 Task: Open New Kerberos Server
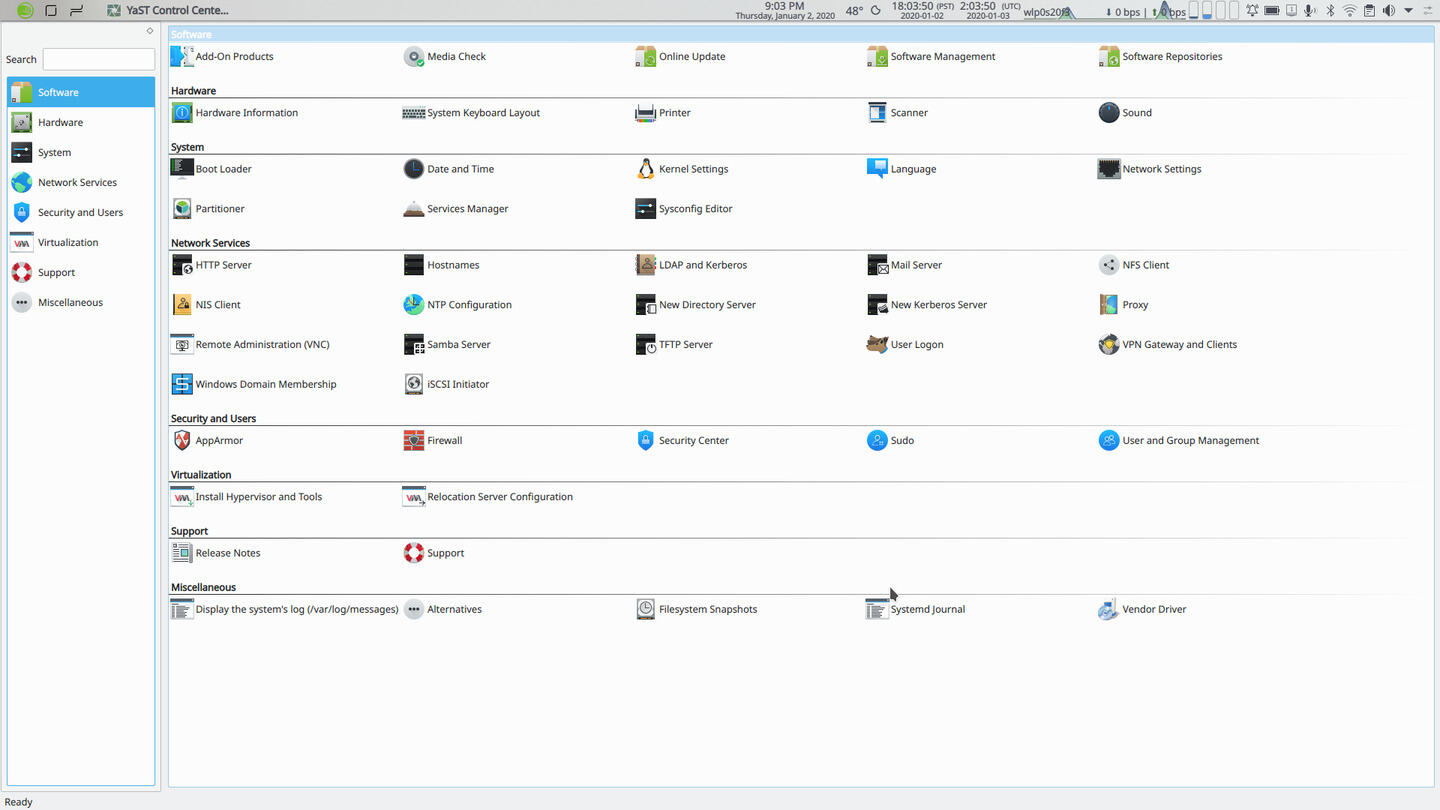coord(927,305)
